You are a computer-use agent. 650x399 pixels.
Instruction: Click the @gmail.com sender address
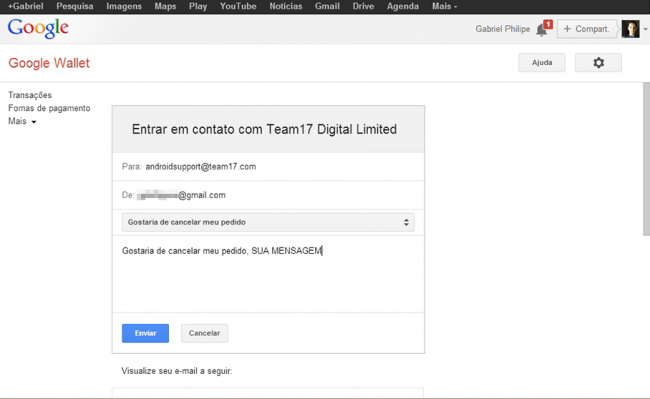(182, 195)
